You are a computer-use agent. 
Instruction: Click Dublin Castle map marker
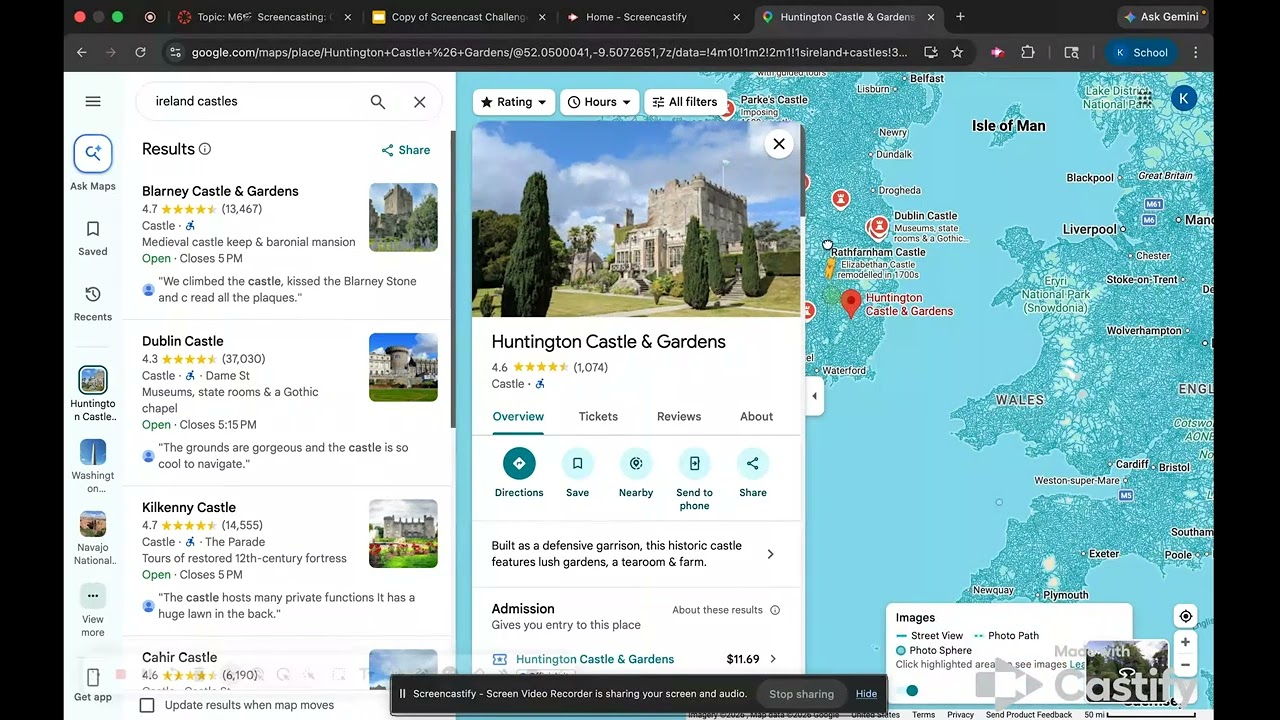coord(878,228)
